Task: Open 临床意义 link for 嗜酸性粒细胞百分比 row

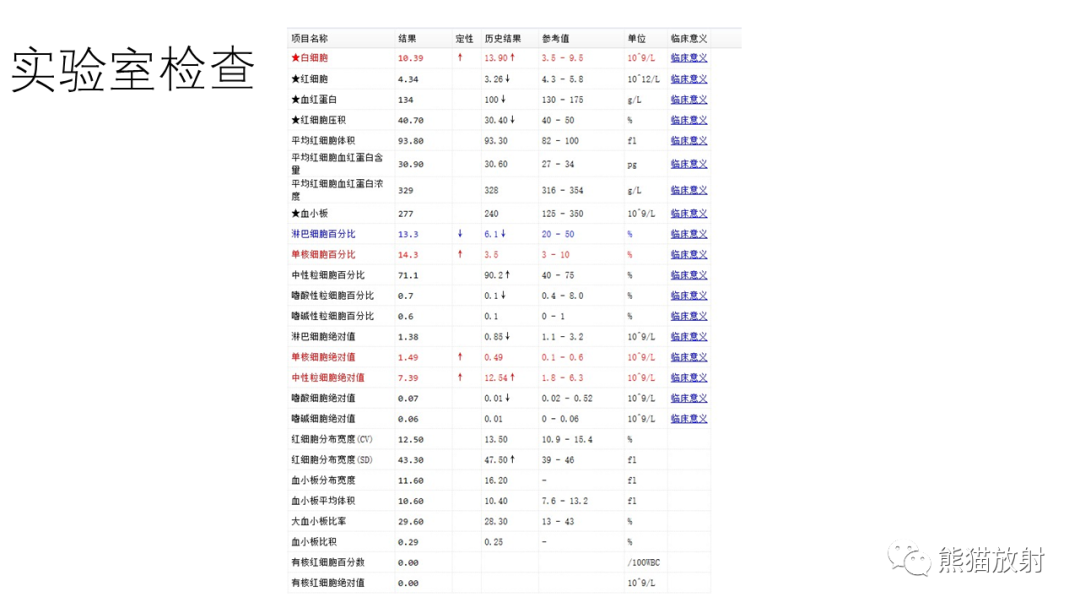Action: pyautogui.click(x=689, y=295)
